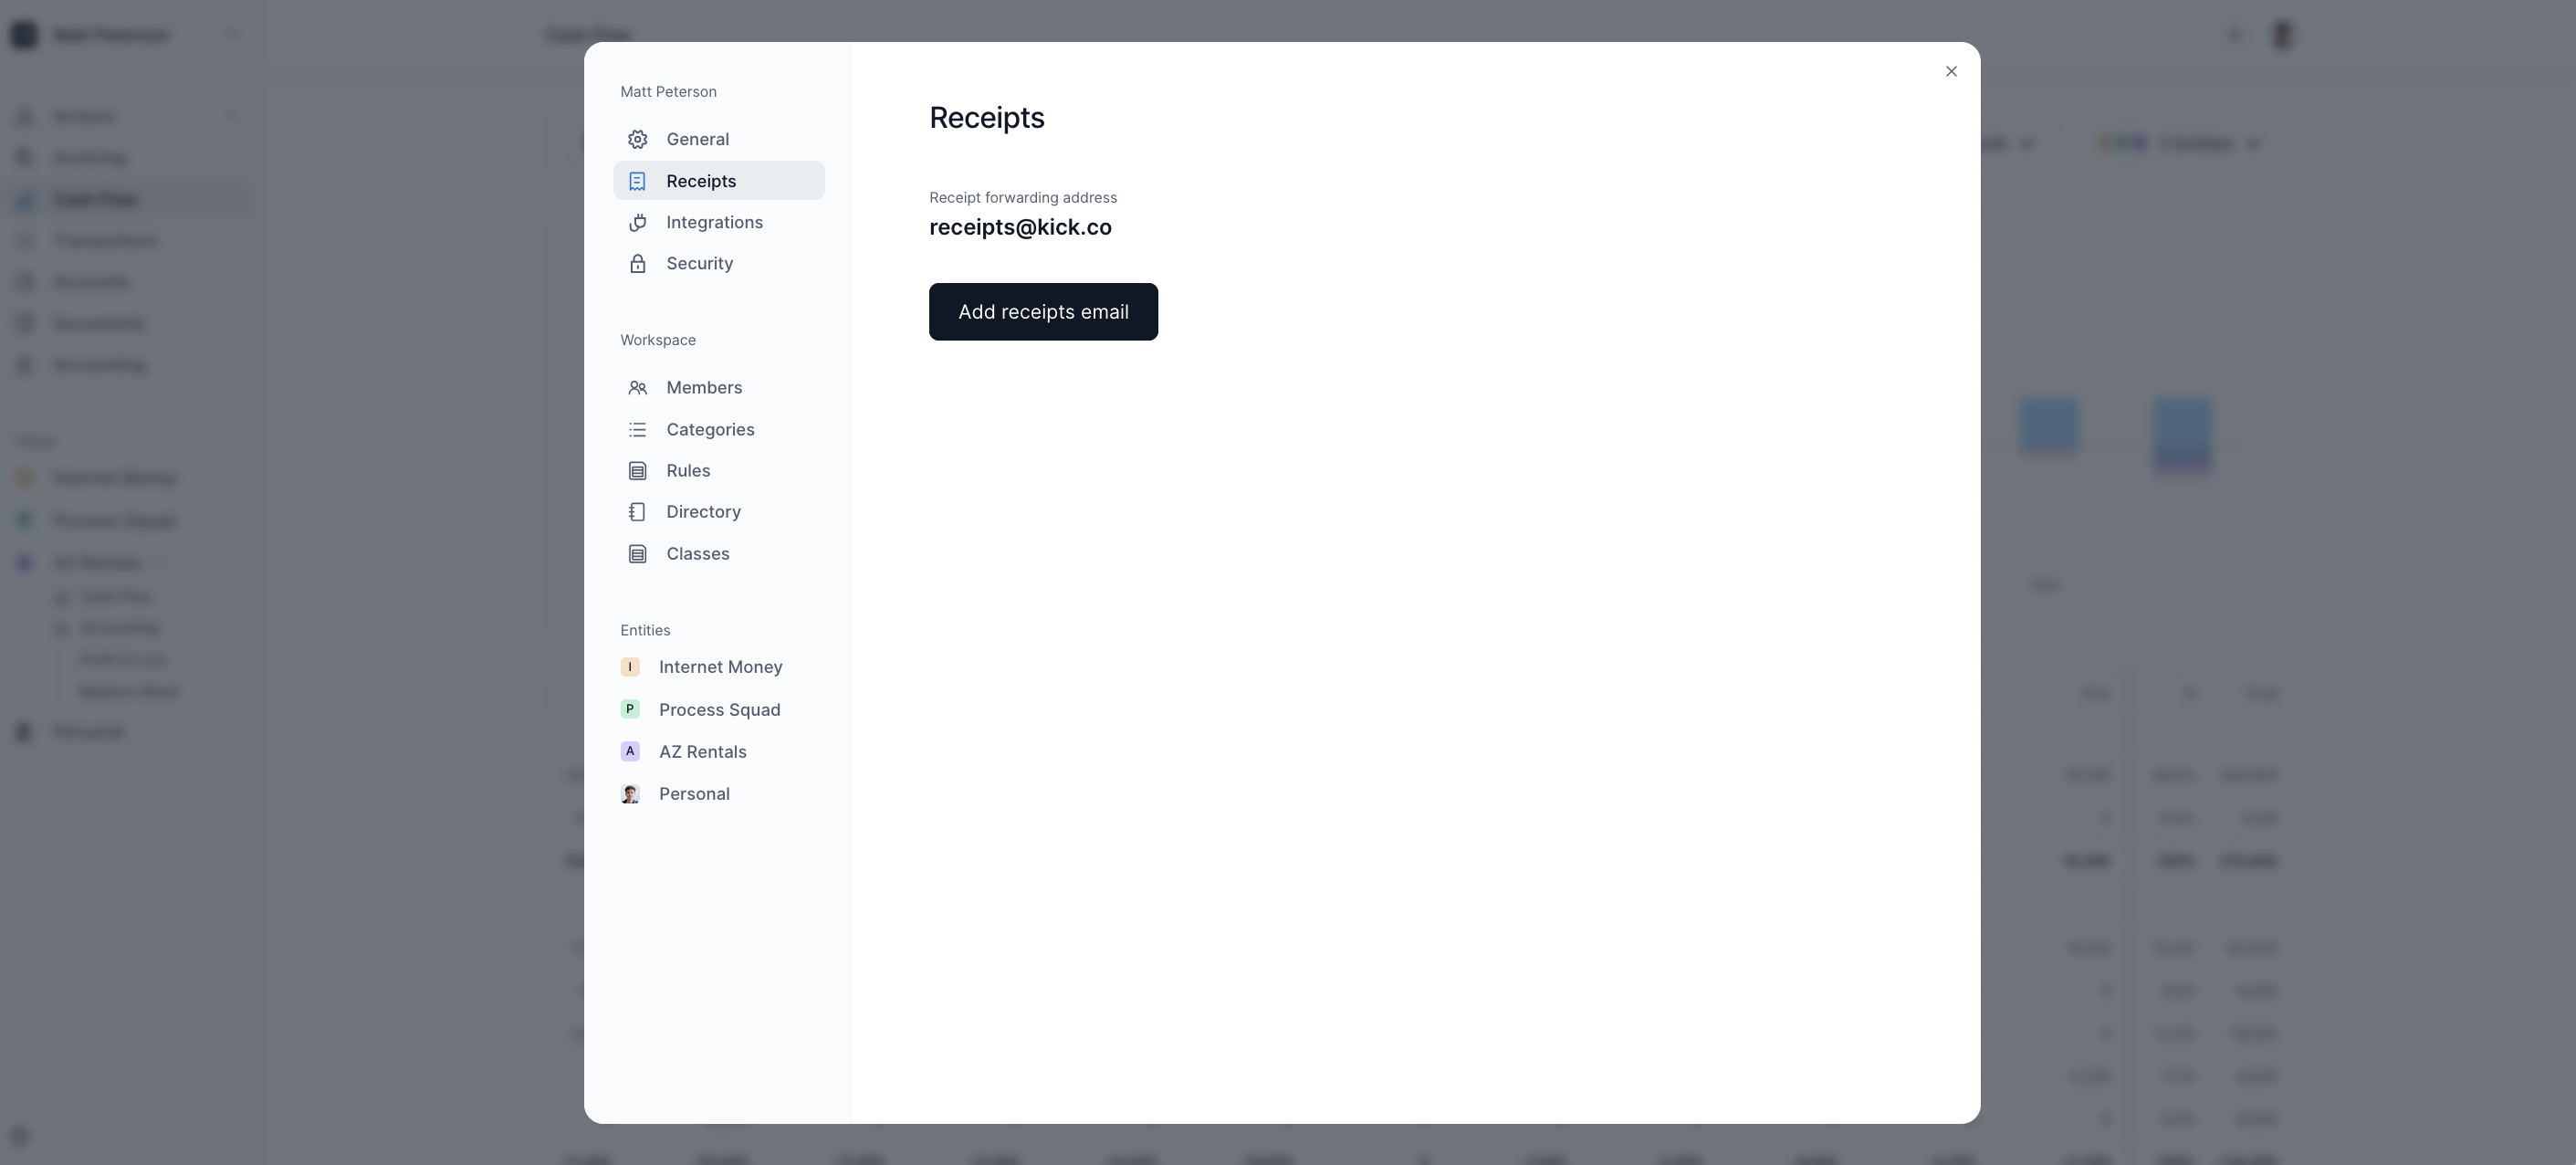2576x1165 pixels.
Task: Select Cash Flow in the left sidebar
Action: click(96, 199)
